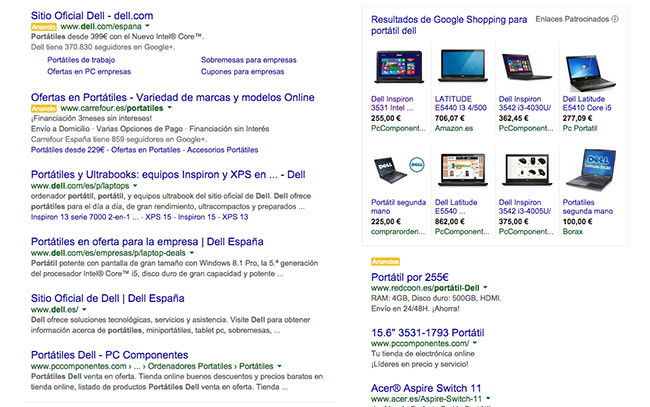Image resolution: width=650 pixels, height=407 pixels.
Task: Open 'Dell Latitude E5540 ...' product title
Action: click(456, 206)
